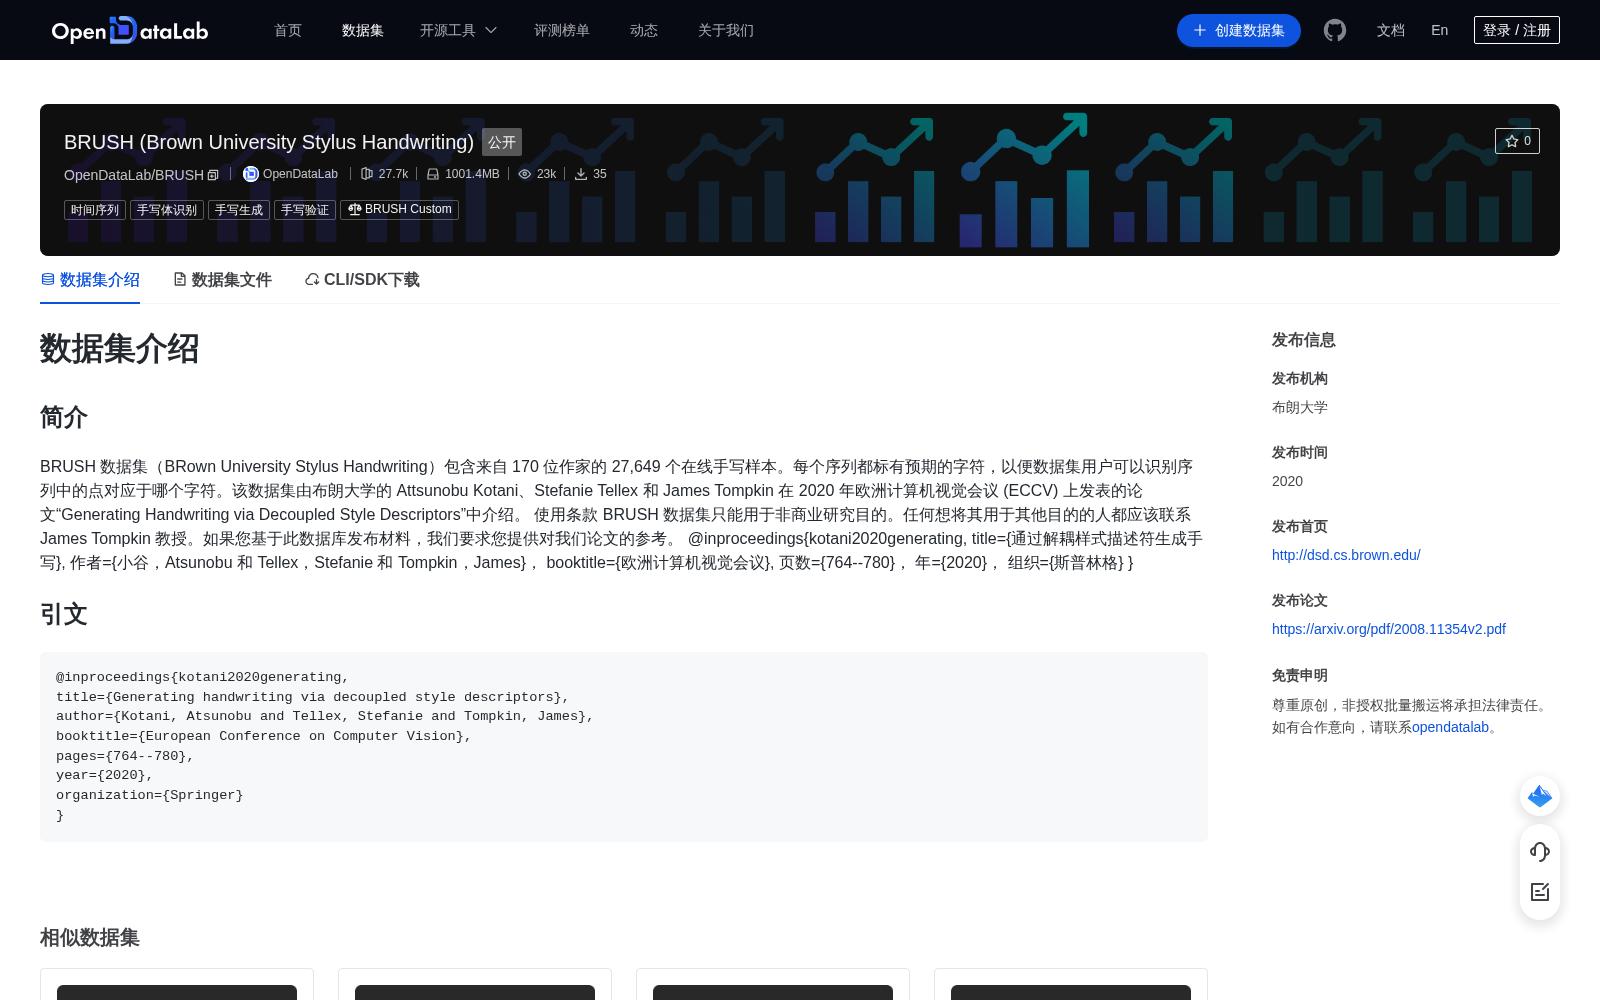Open 动态 navigation item
Screen dimensions: 1600x1000
click(644, 30)
